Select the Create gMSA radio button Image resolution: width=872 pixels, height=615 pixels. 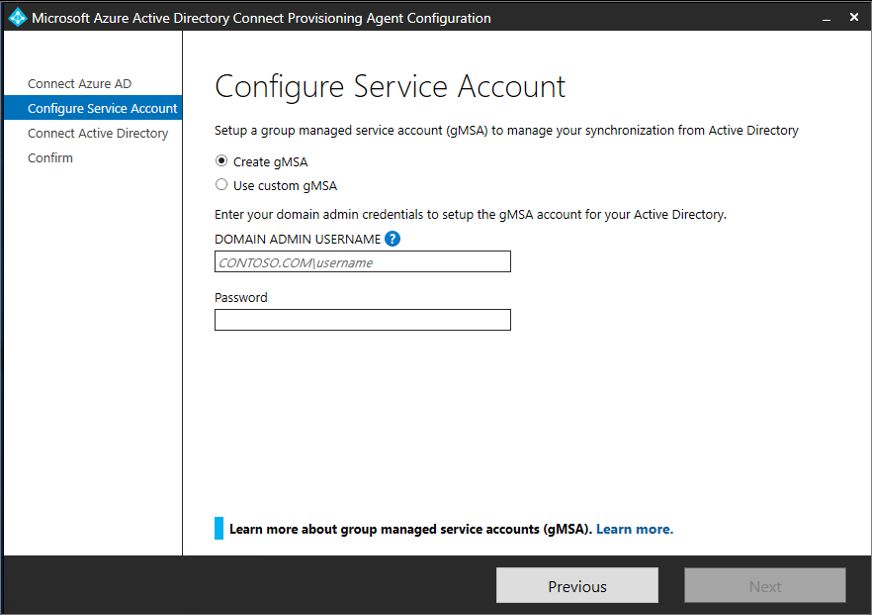222,161
